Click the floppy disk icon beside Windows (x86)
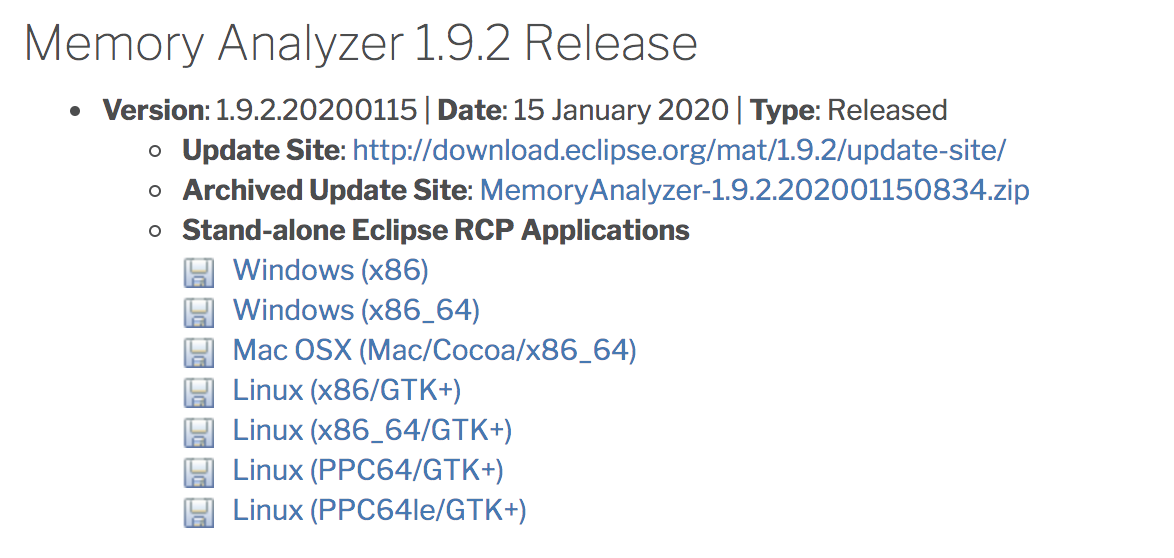The width and height of the screenshot is (1174, 558). [198, 273]
